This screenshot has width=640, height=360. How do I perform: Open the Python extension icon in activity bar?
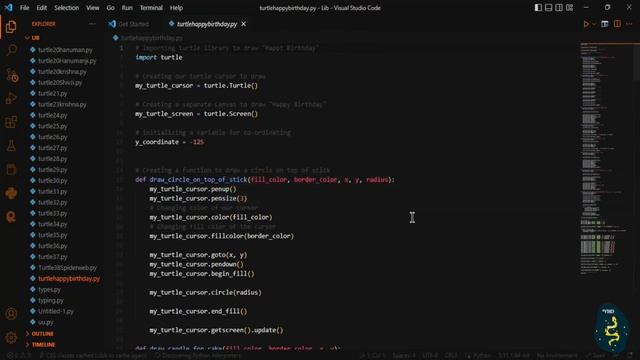point(11,193)
